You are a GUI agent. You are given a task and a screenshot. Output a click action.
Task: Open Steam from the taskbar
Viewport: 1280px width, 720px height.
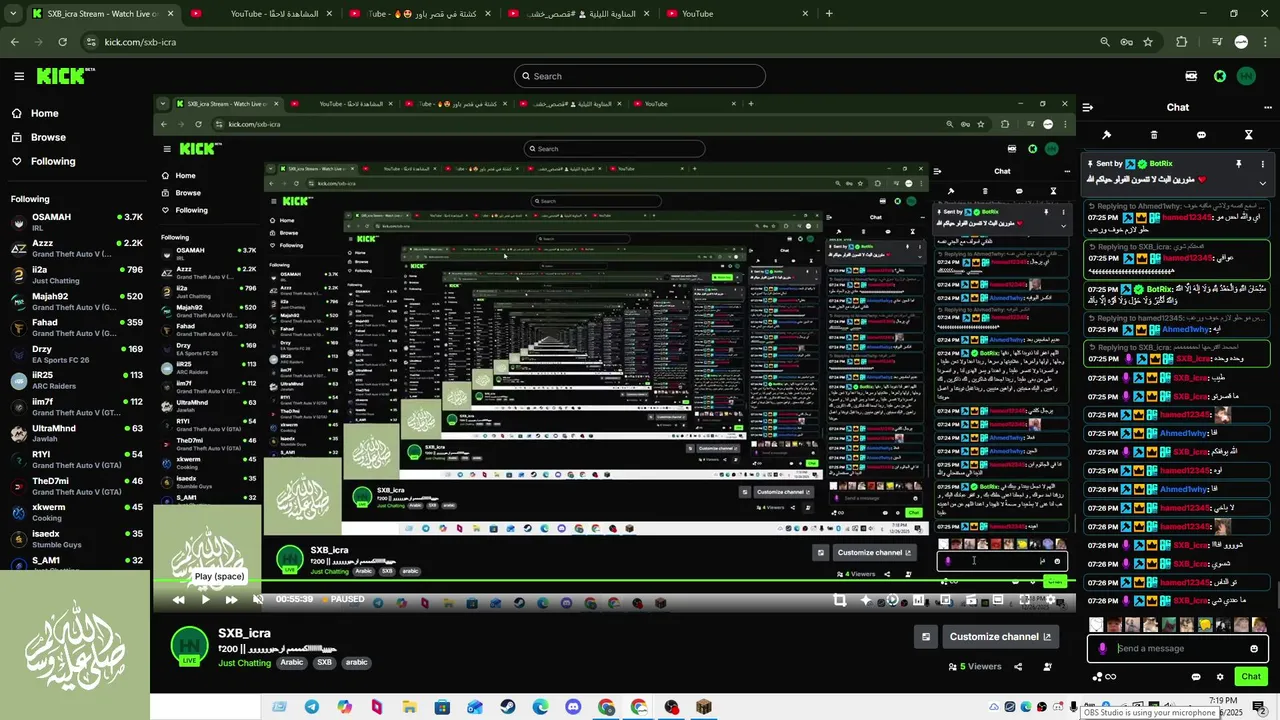508,707
